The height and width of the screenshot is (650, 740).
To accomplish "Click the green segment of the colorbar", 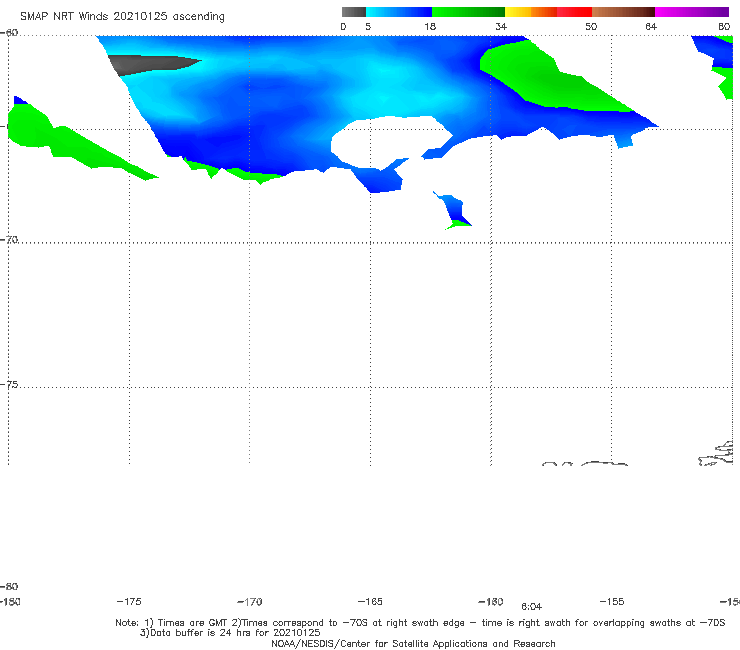I will point(468,12).
